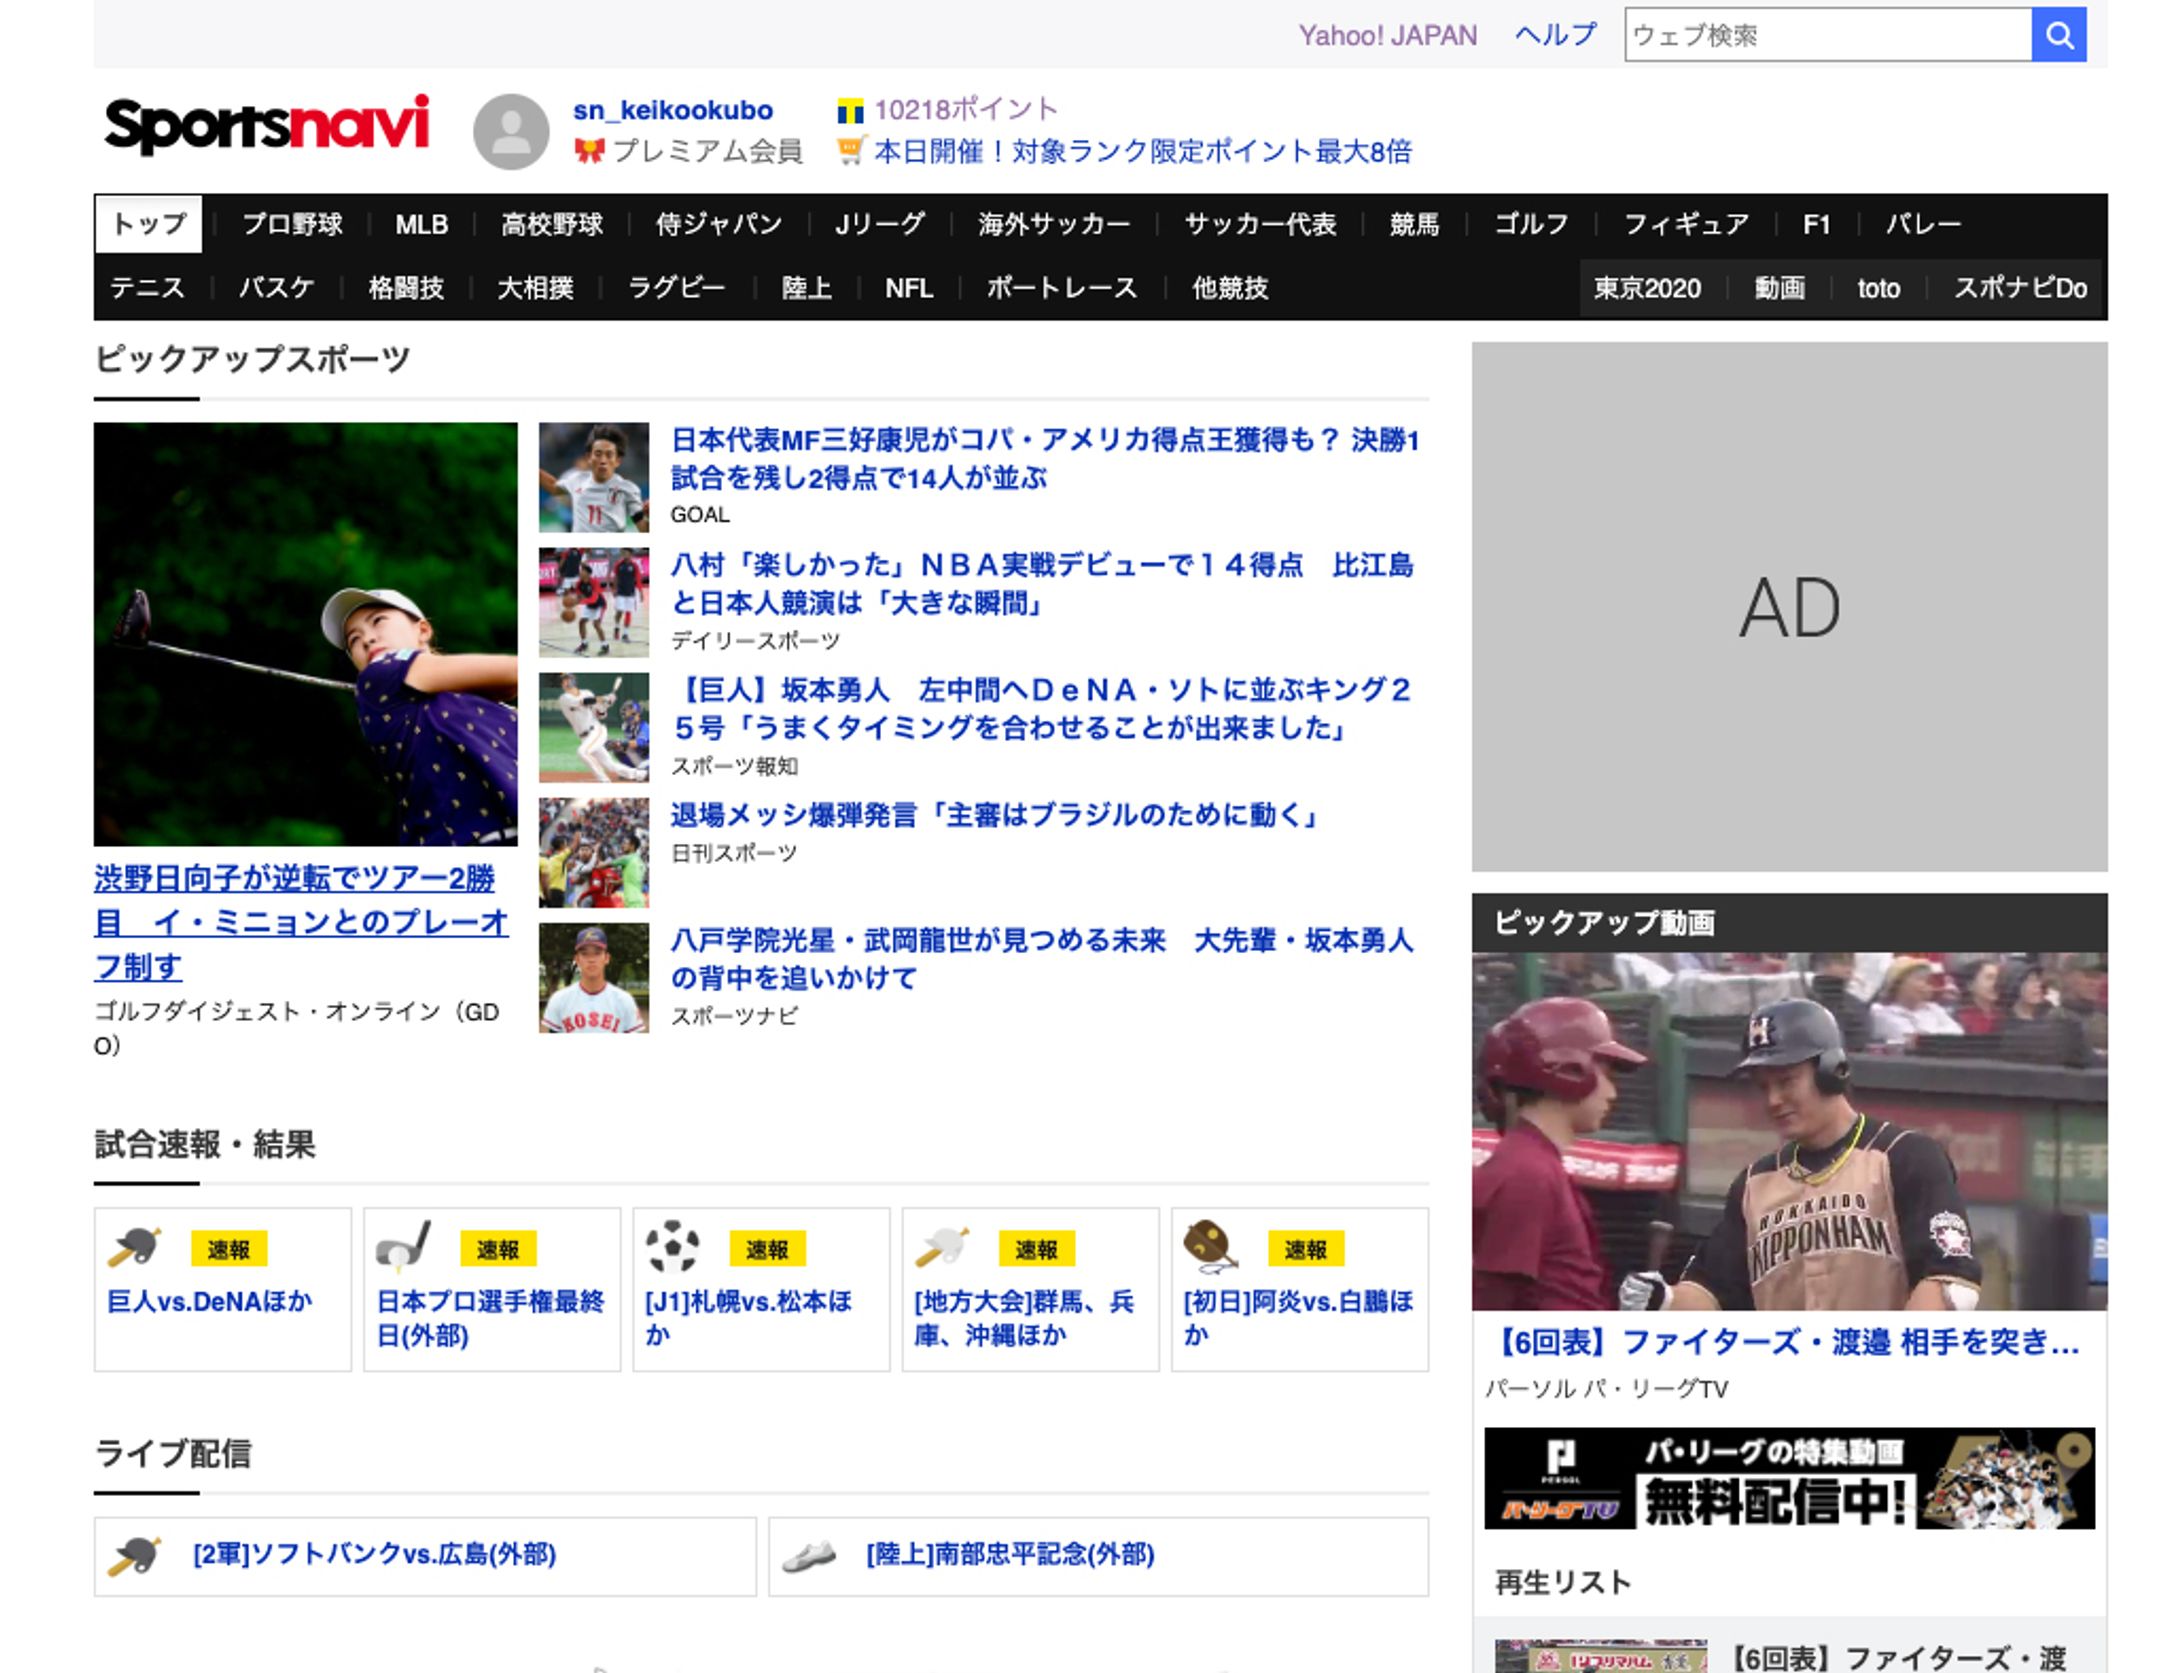This screenshot has width=2184, height=1673.
Task: Click the T-point icon beside 10218ポイント
Action: [x=850, y=111]
